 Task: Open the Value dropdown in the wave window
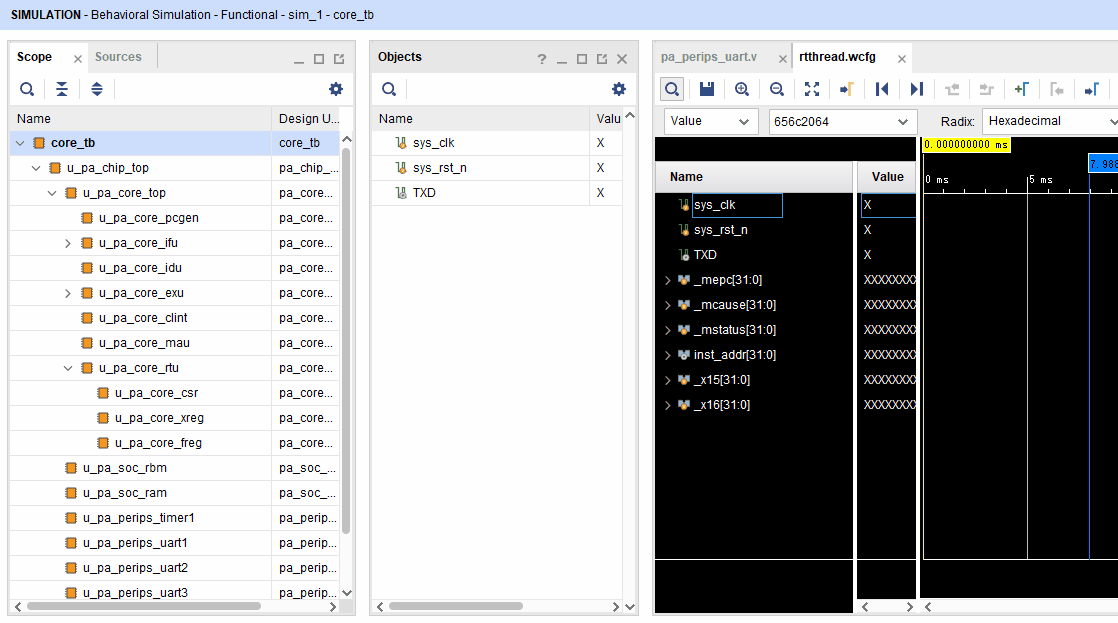click(710, 121)
